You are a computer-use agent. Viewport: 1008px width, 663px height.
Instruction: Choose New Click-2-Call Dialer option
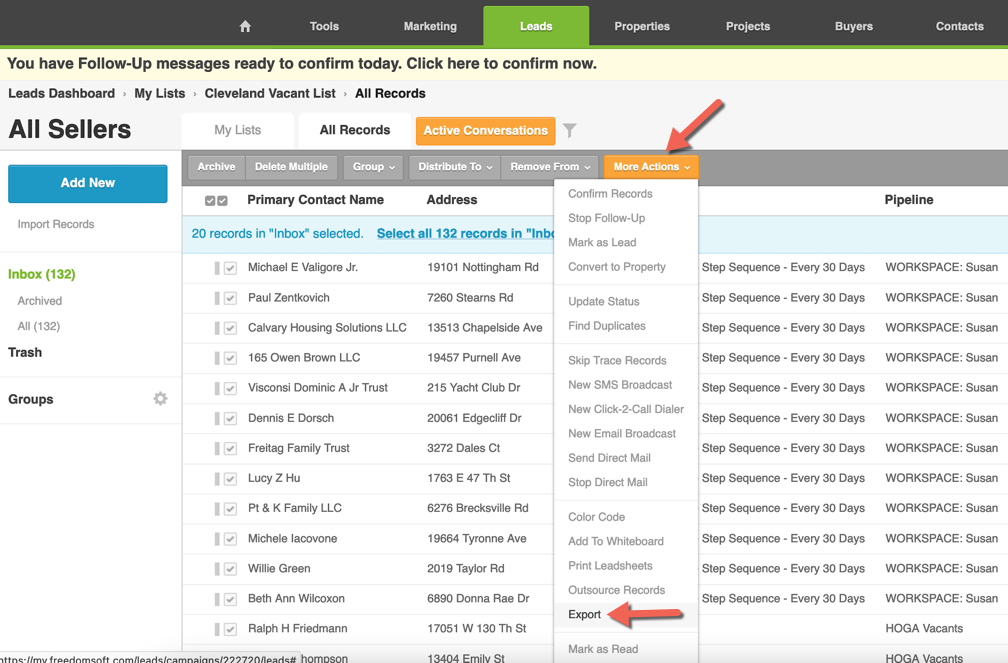[626, 410]
